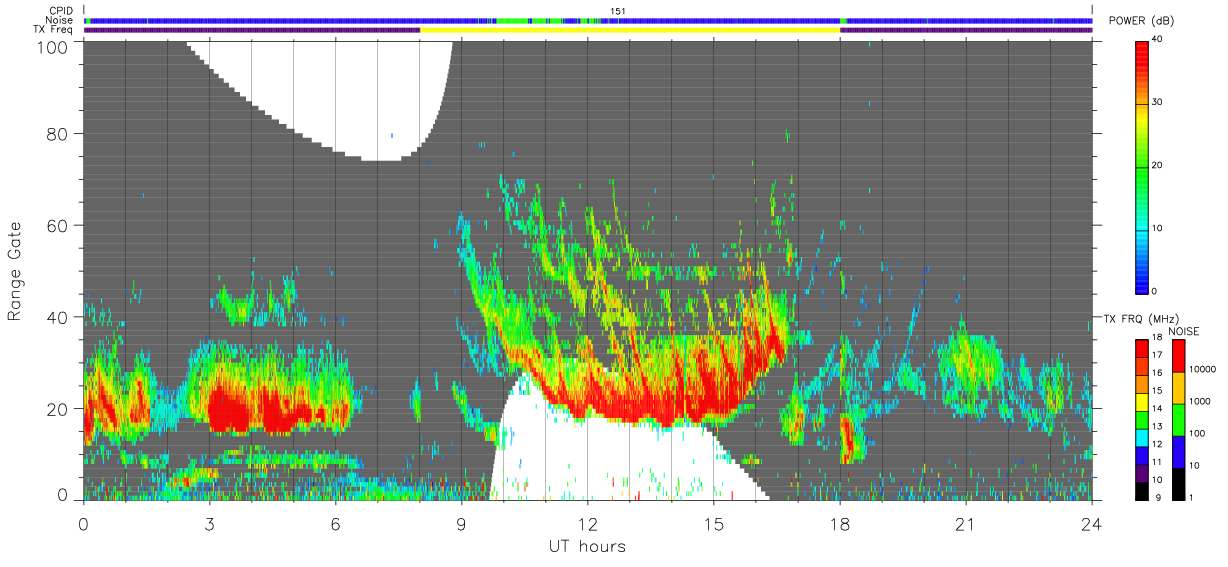Click the Range Gate axis title

[x=16, y=271]
